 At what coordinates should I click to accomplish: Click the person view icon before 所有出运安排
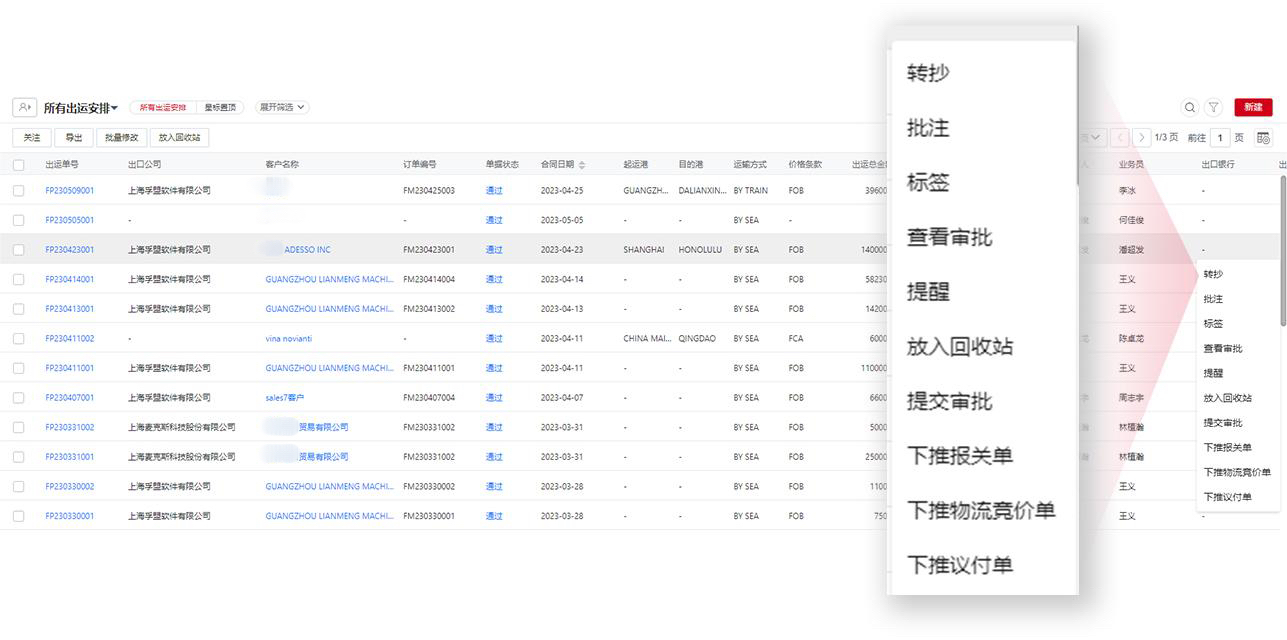coord(24,106)
